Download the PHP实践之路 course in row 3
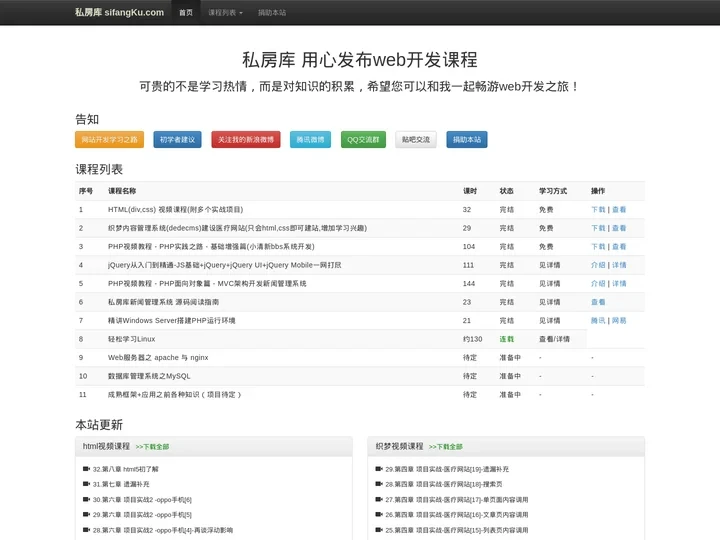This screenshot has width=720, height=540. [x=598, y=247]
